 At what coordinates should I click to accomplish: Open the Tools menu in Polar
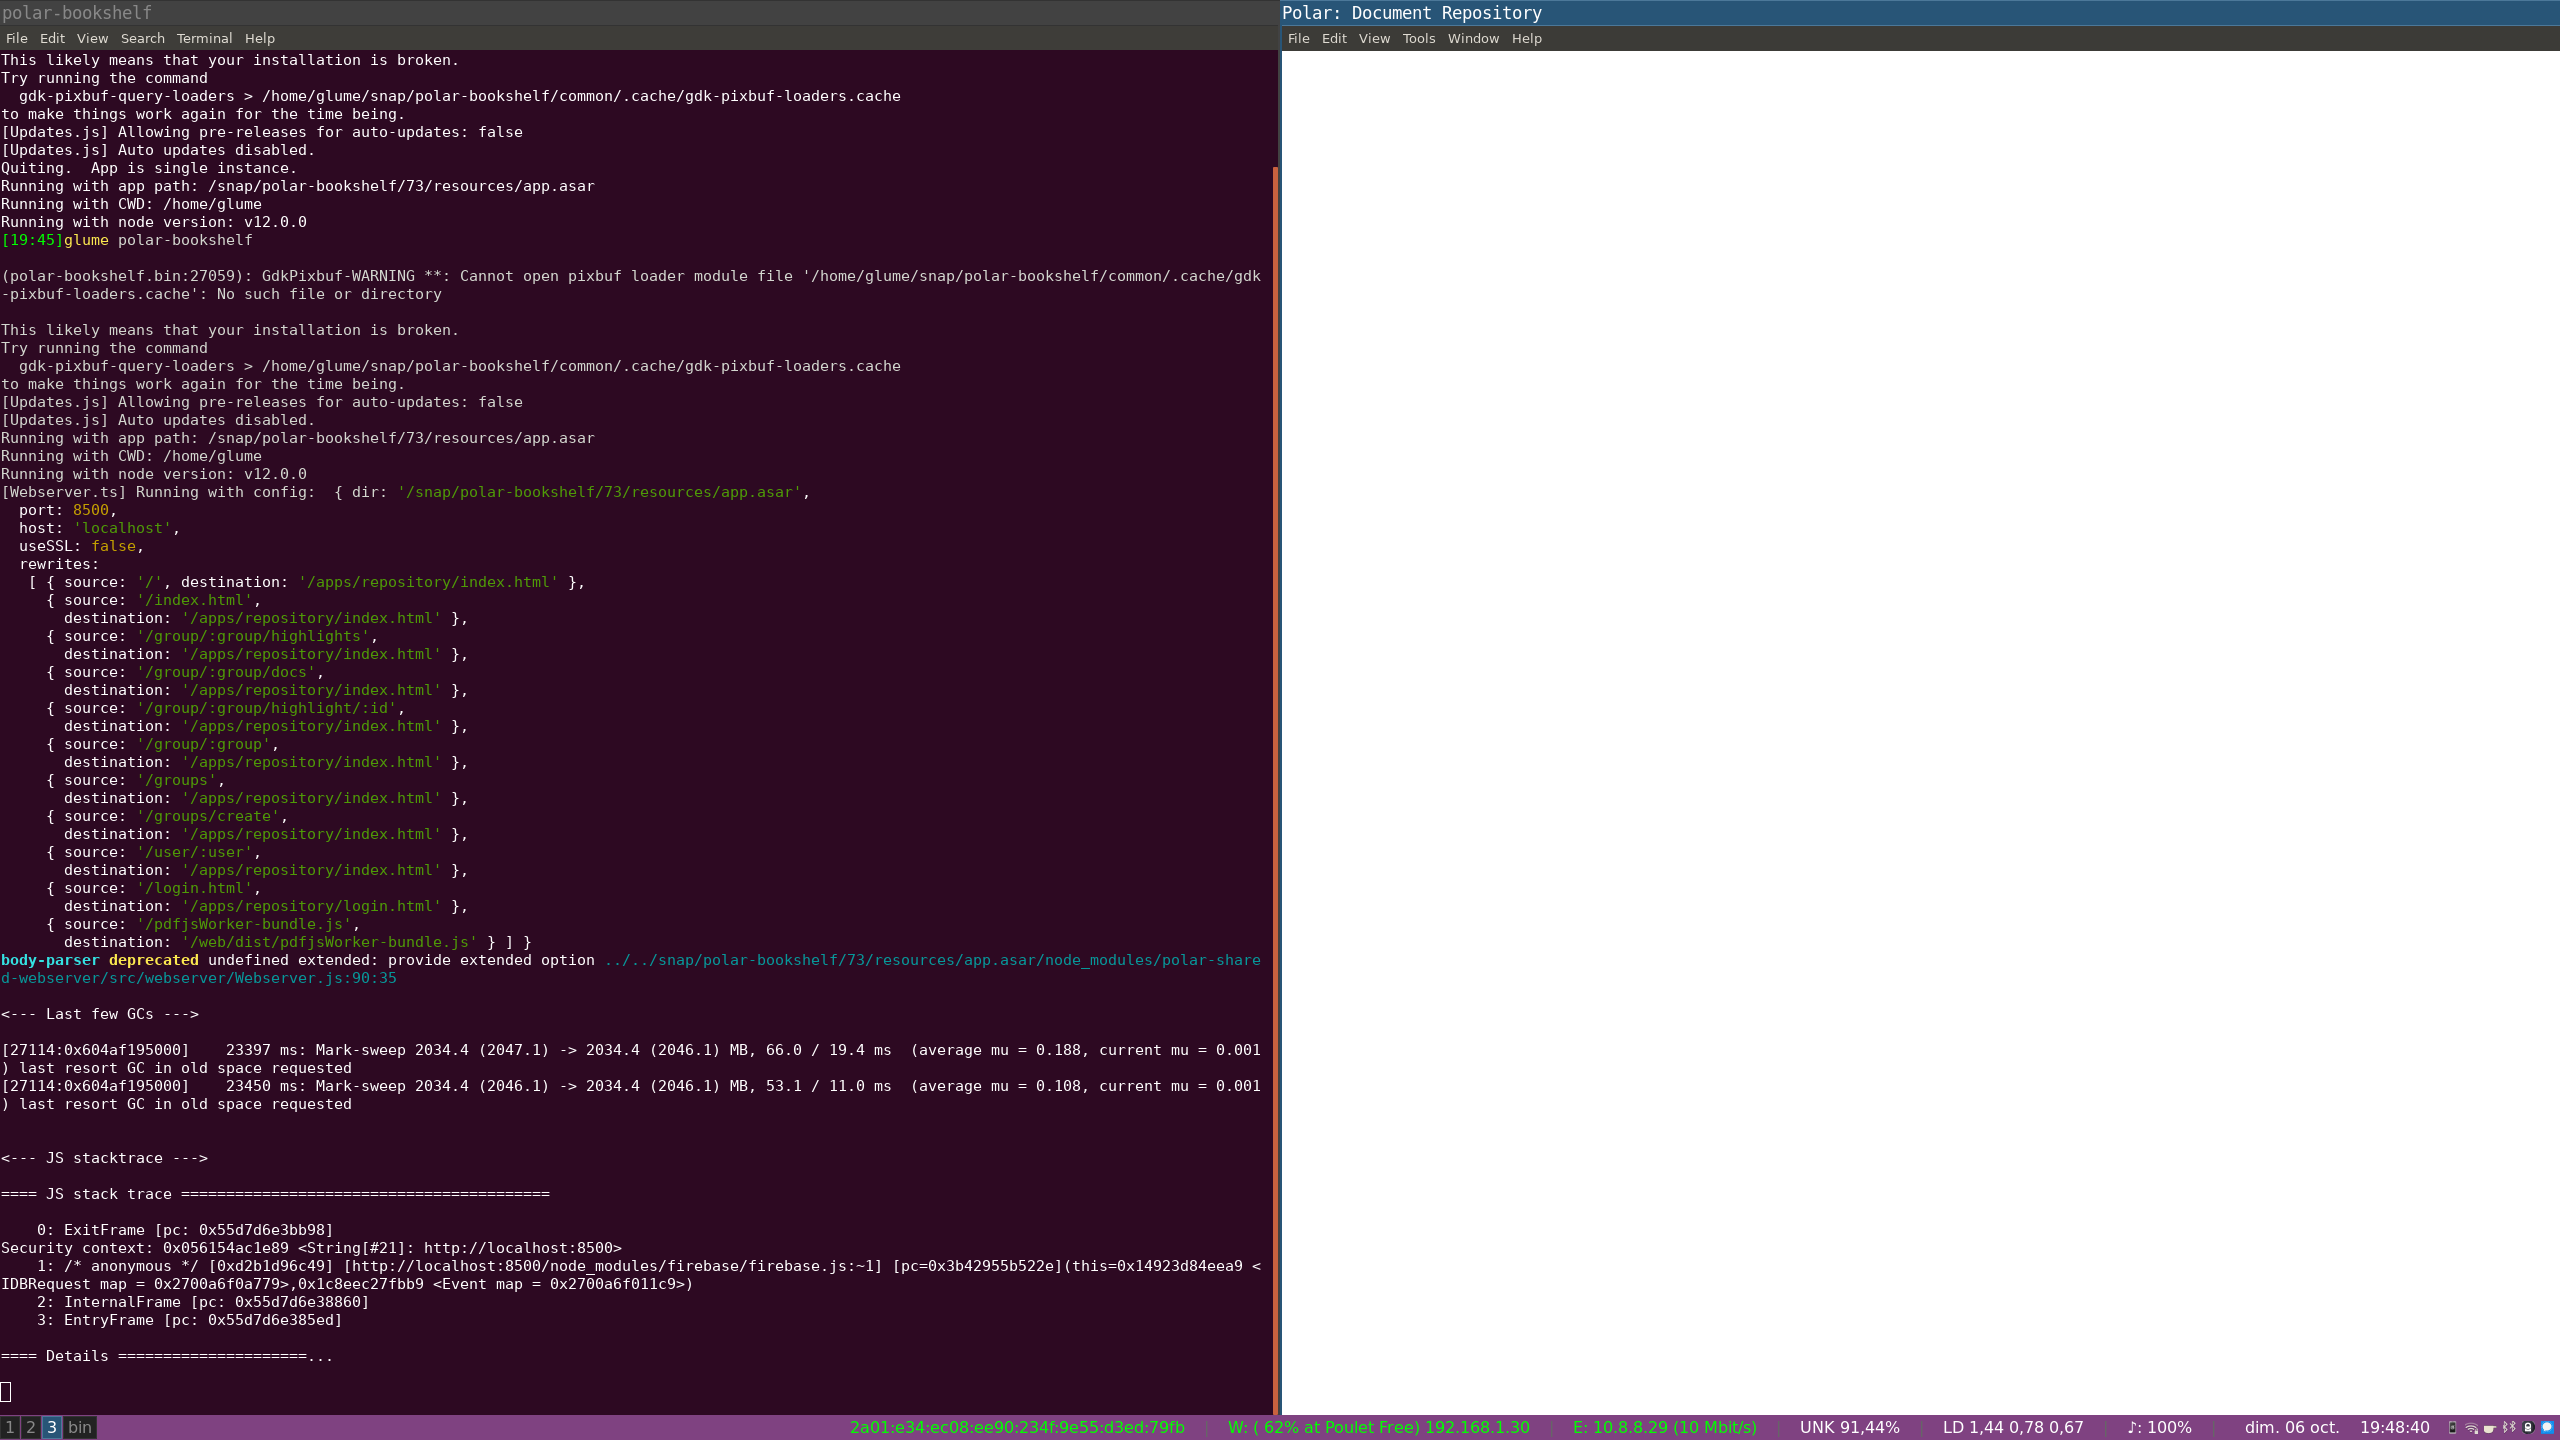click(1417, 38)
